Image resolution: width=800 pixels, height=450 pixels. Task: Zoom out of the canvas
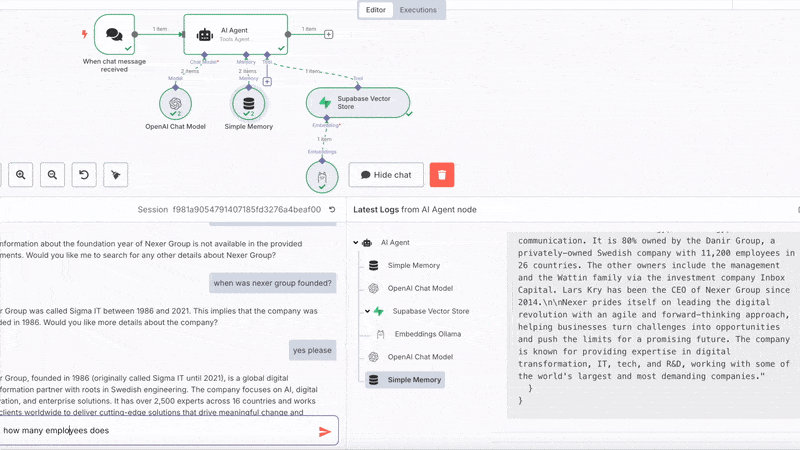click(52, 175)
